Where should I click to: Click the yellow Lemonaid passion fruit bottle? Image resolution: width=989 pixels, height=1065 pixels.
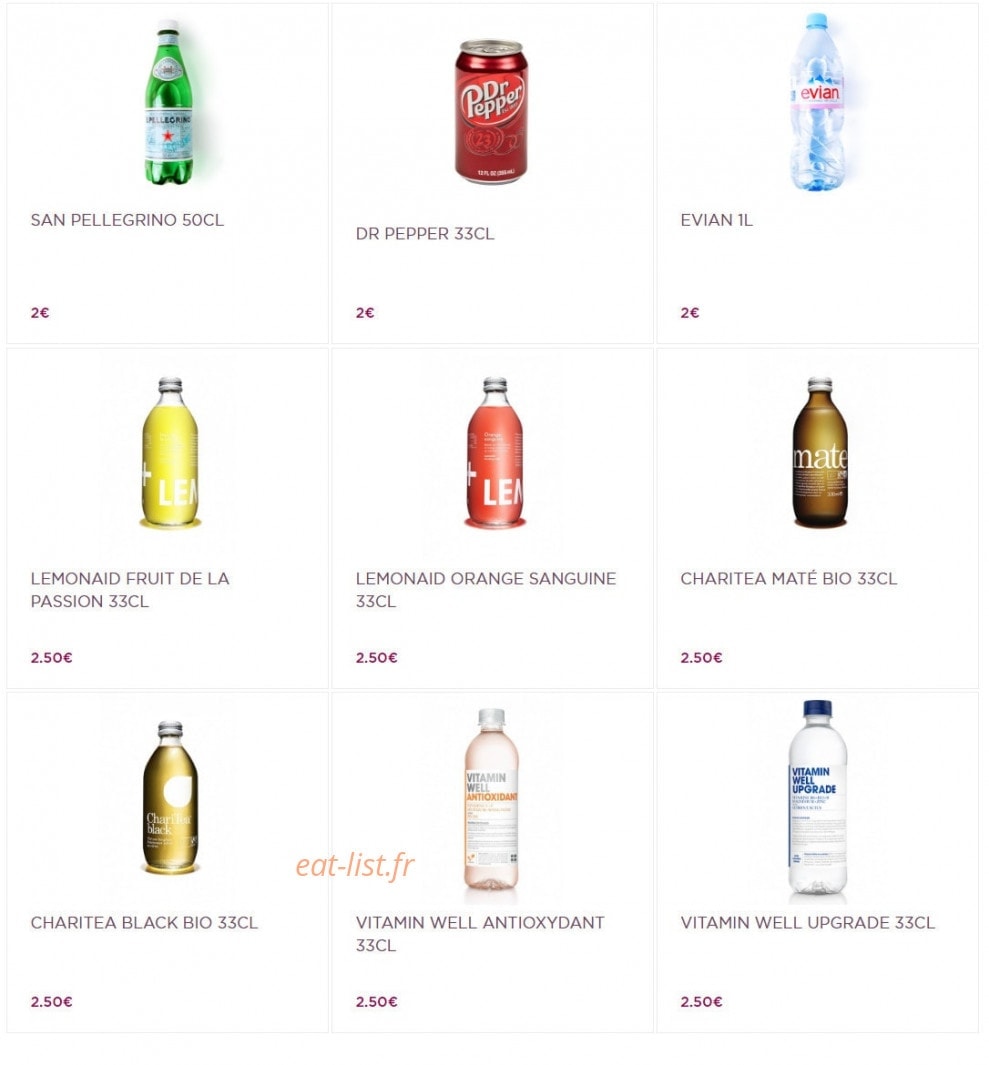(x=170, y=453)
